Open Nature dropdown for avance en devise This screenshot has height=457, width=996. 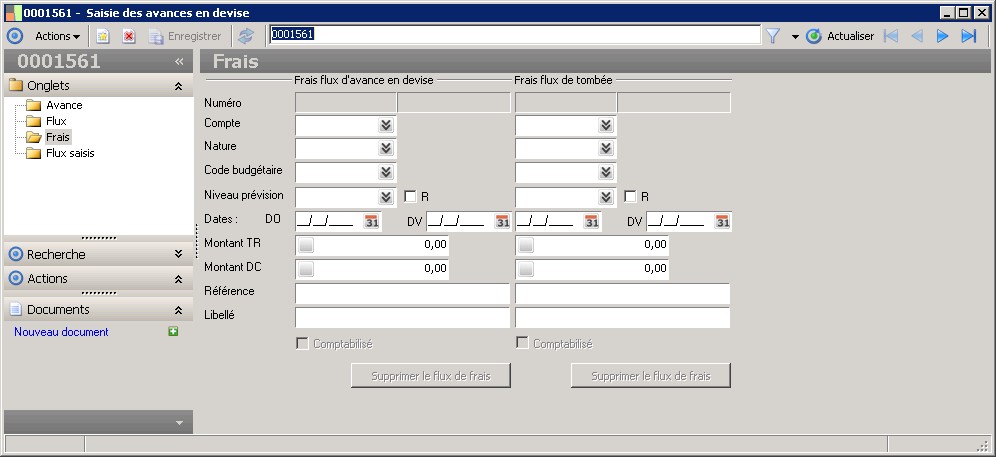pos(386,148)
